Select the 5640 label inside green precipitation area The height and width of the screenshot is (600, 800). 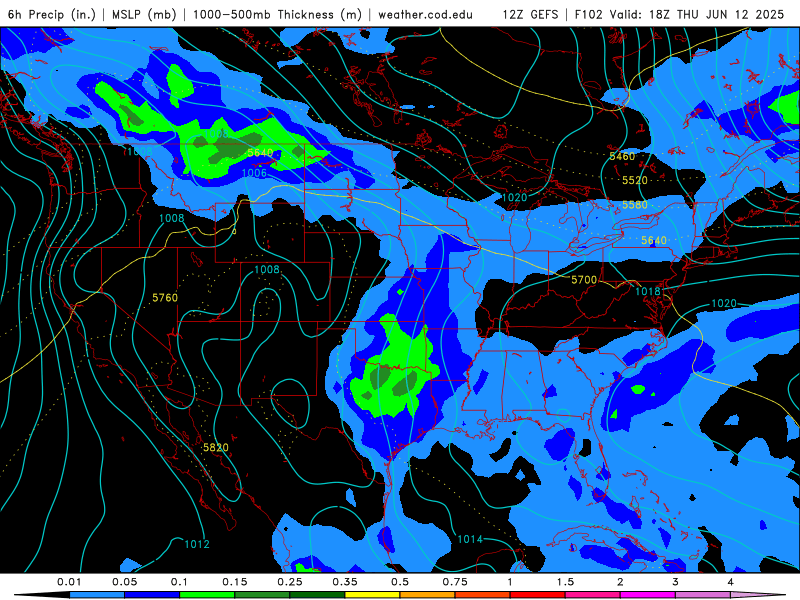pyautogui.click(x=260, y=153)
